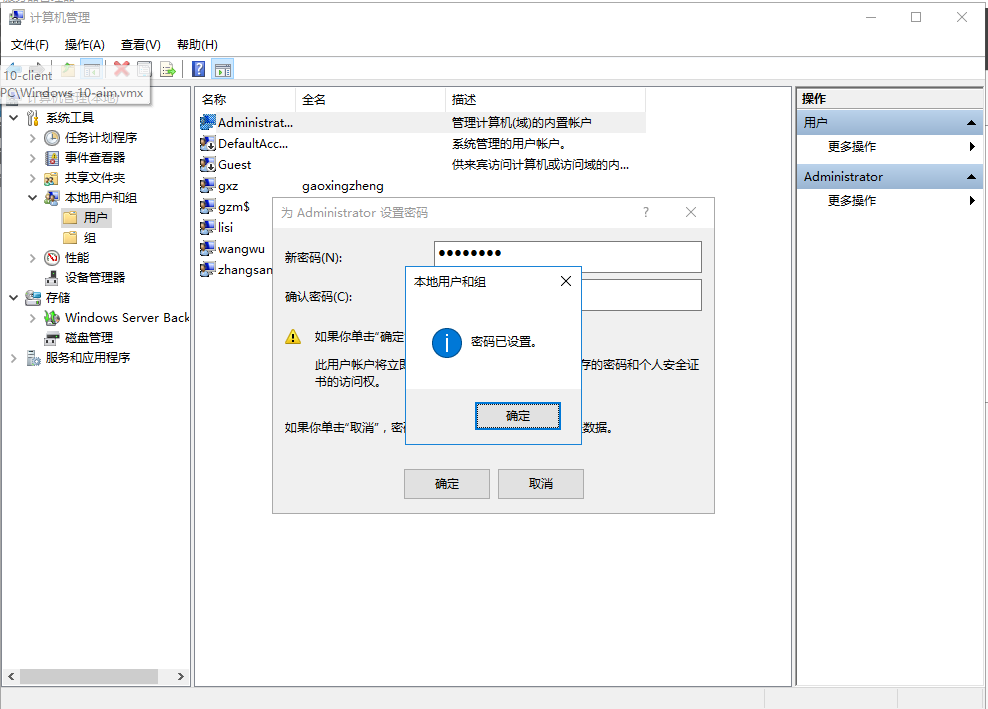Image resolution: width=988 pixels, height=709 pixels.
Task: Select the DefaultAccount user icon
Action: click(x=207, y=144)
